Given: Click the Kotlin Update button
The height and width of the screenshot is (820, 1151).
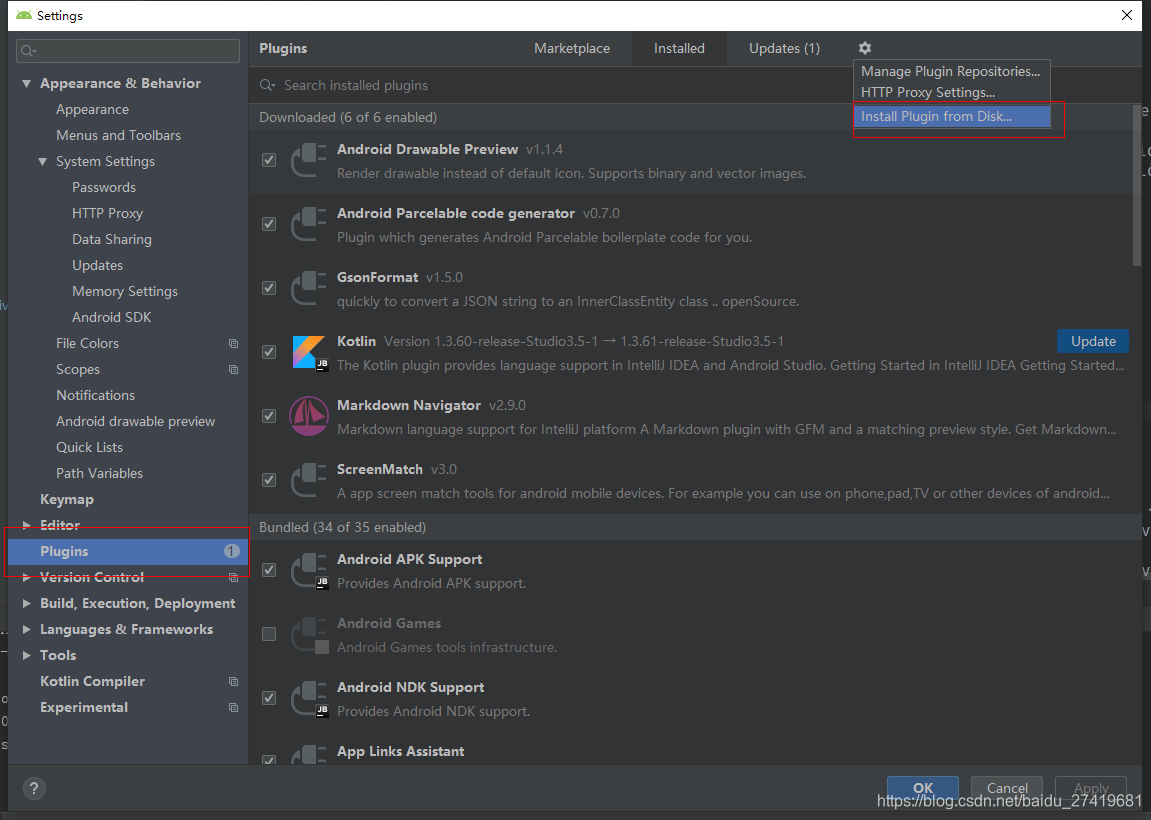Looking at the screenshot, I should point(1093,341).
